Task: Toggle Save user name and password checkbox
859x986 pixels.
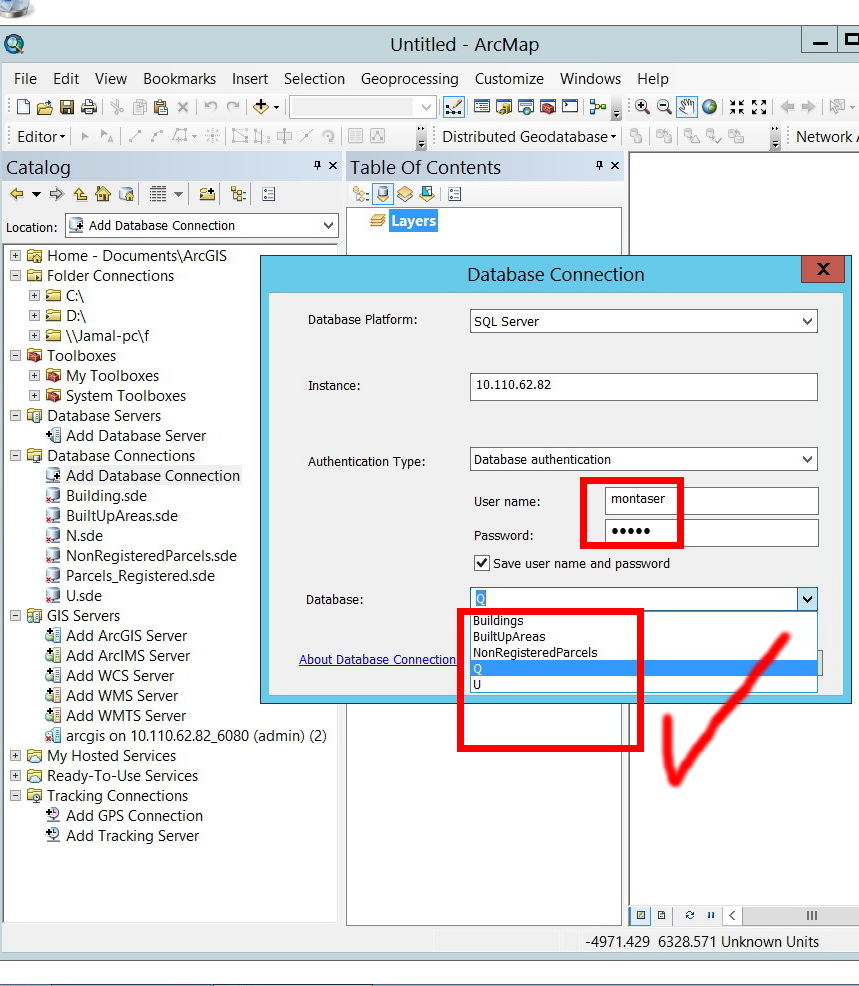Action: 482,563
